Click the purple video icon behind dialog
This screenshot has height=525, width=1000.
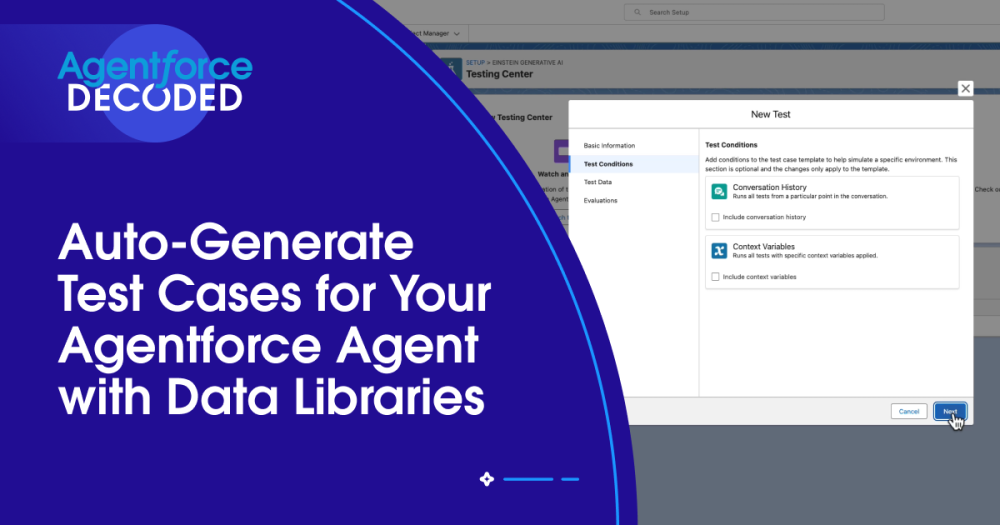561,150
